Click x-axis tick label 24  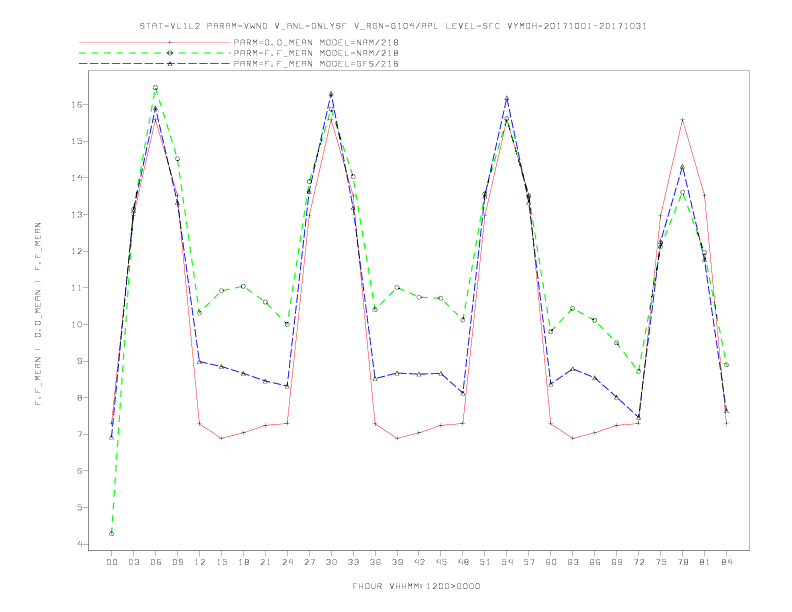coord(287,562)
